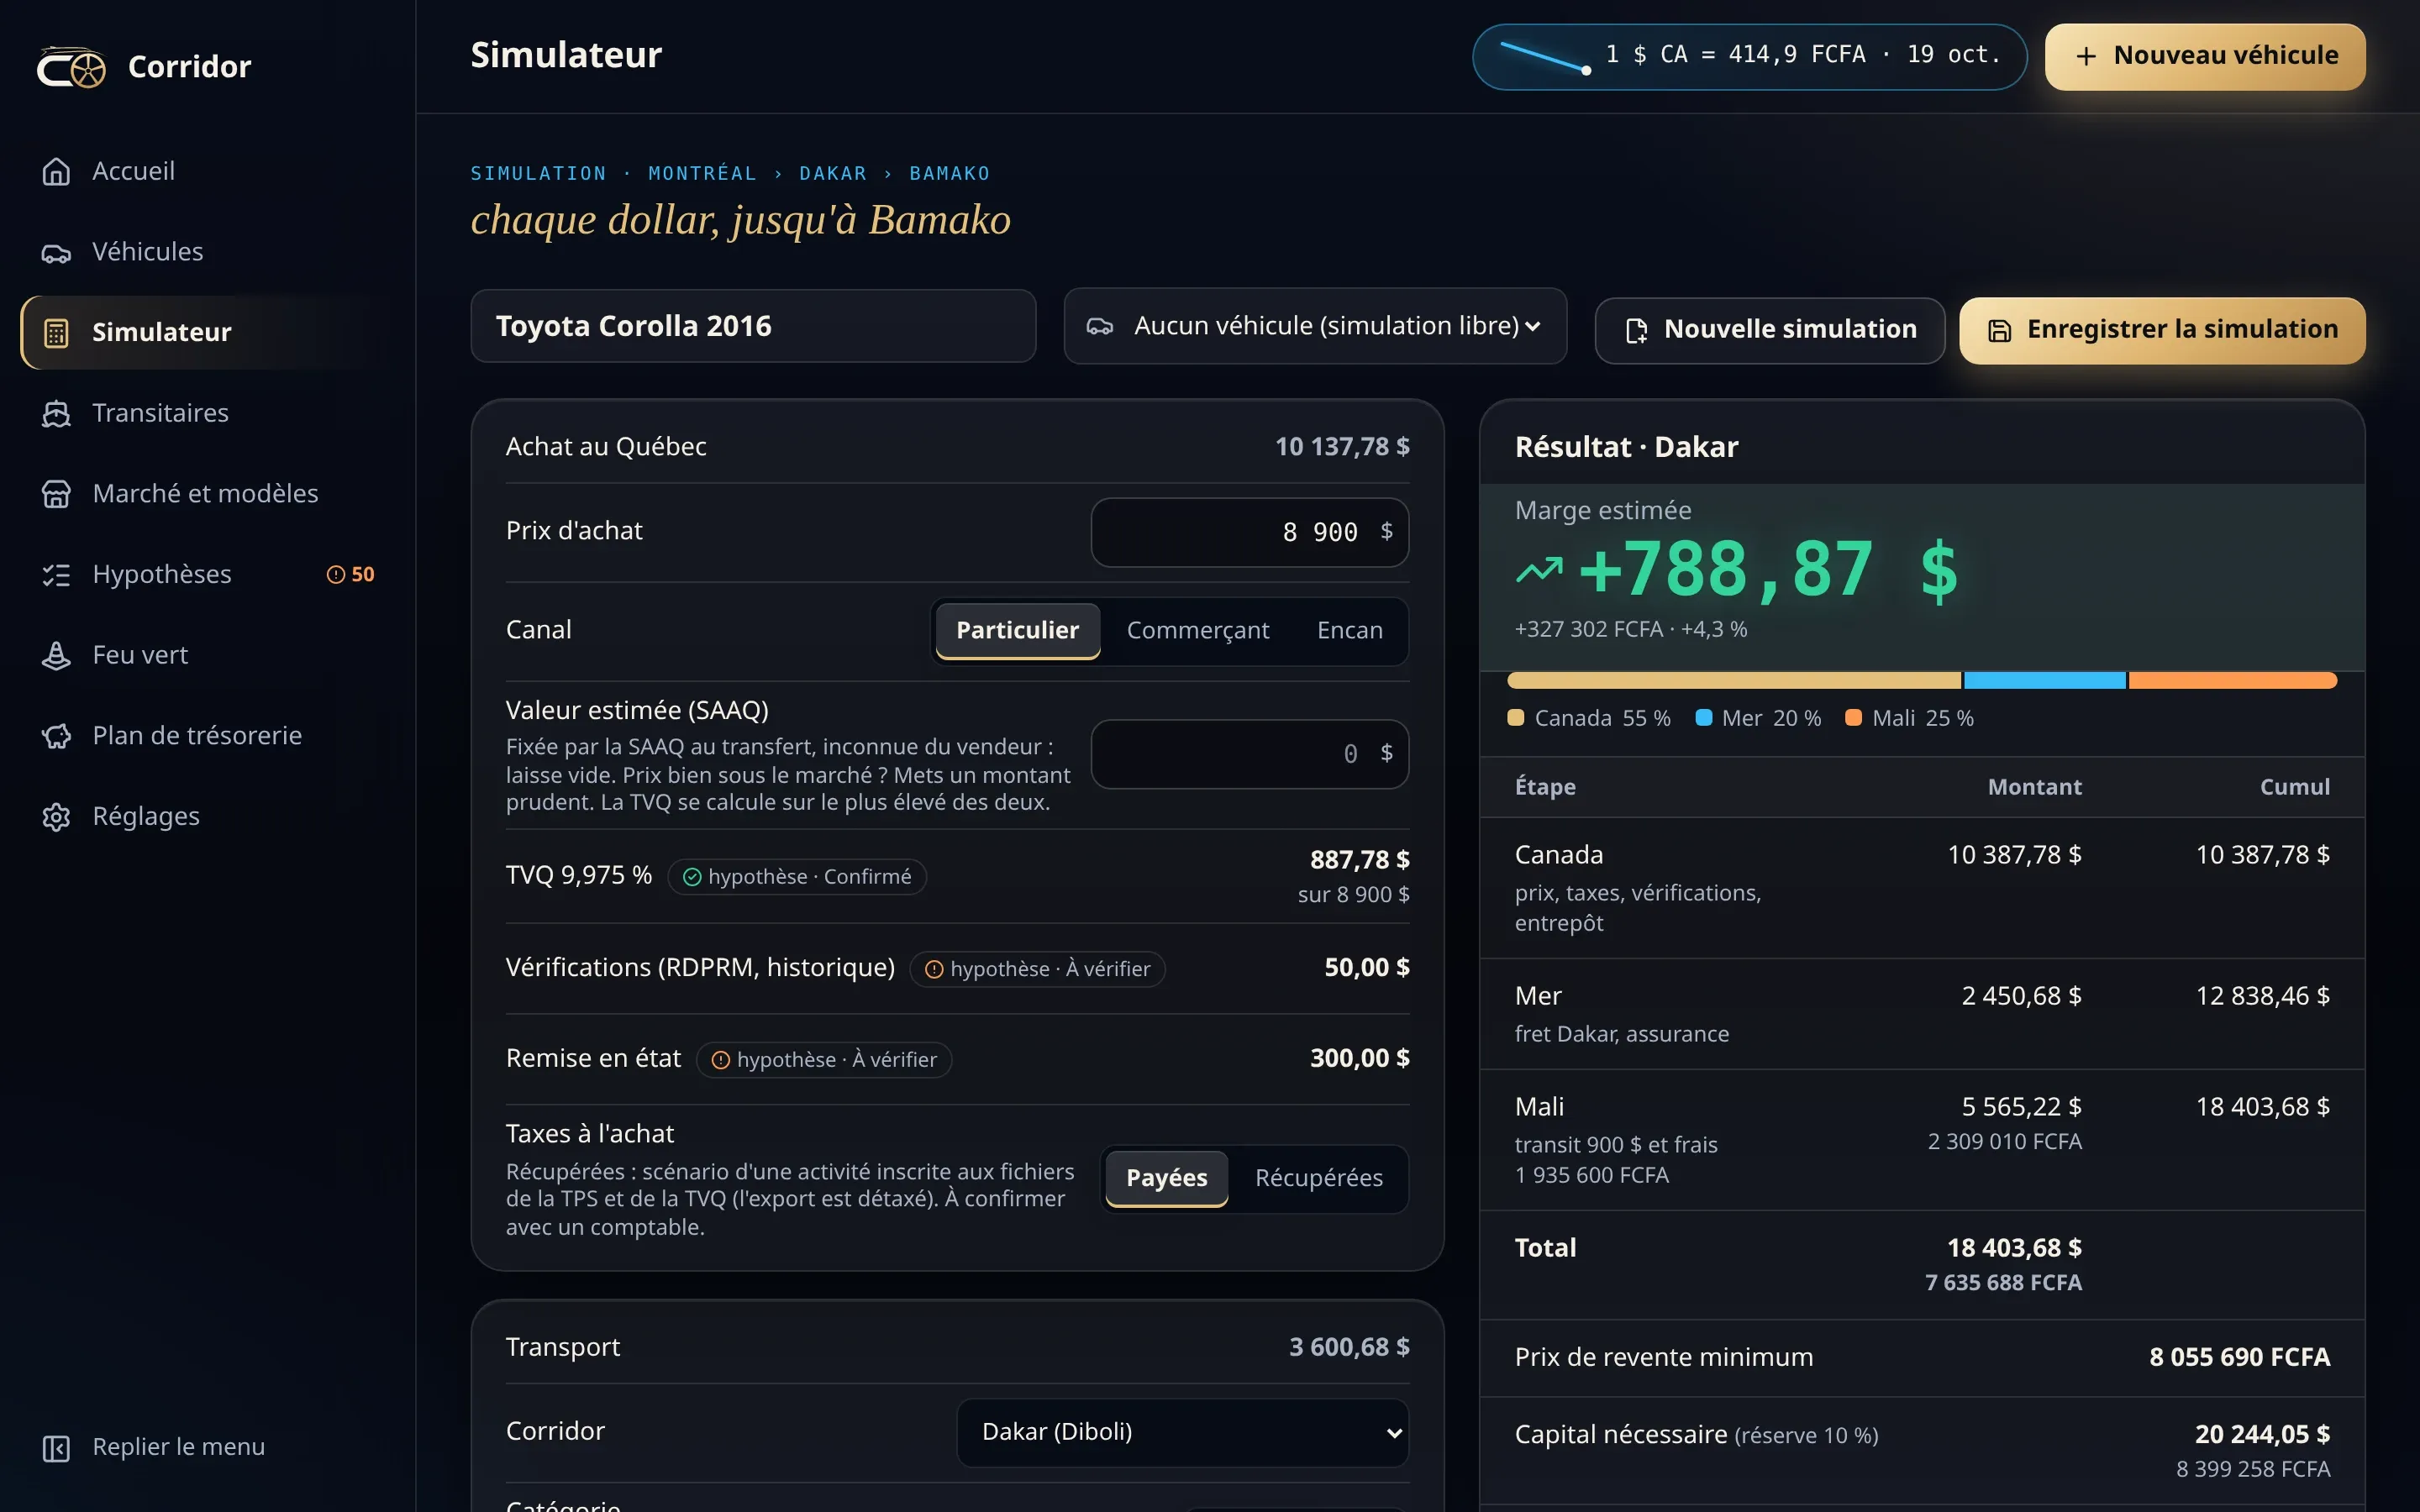Open the Corridor Dakar (Diboli) dropdown
The image size is (2420, 1512).
[1182, 1432]
